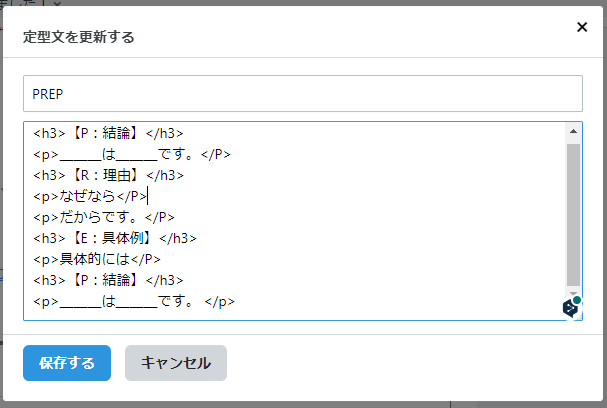The height and width of the screenshot is (408, 607).
Task: Place cursor on the 【E：具体例】 heading line
Action: click(x=115, y=238)
